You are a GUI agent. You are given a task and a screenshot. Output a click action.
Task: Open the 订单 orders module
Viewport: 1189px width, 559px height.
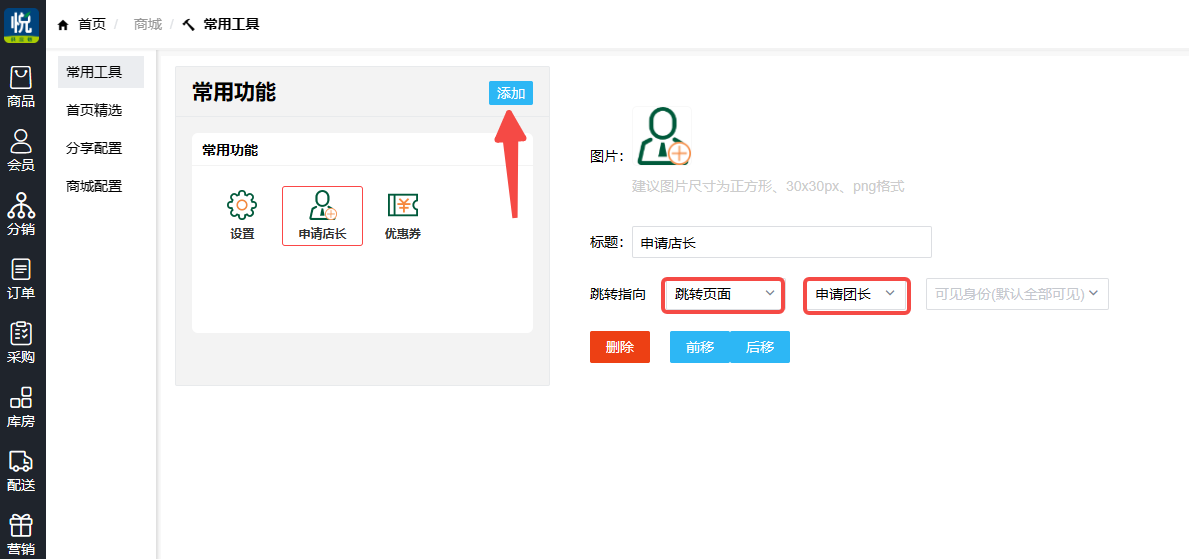(21, 279)
